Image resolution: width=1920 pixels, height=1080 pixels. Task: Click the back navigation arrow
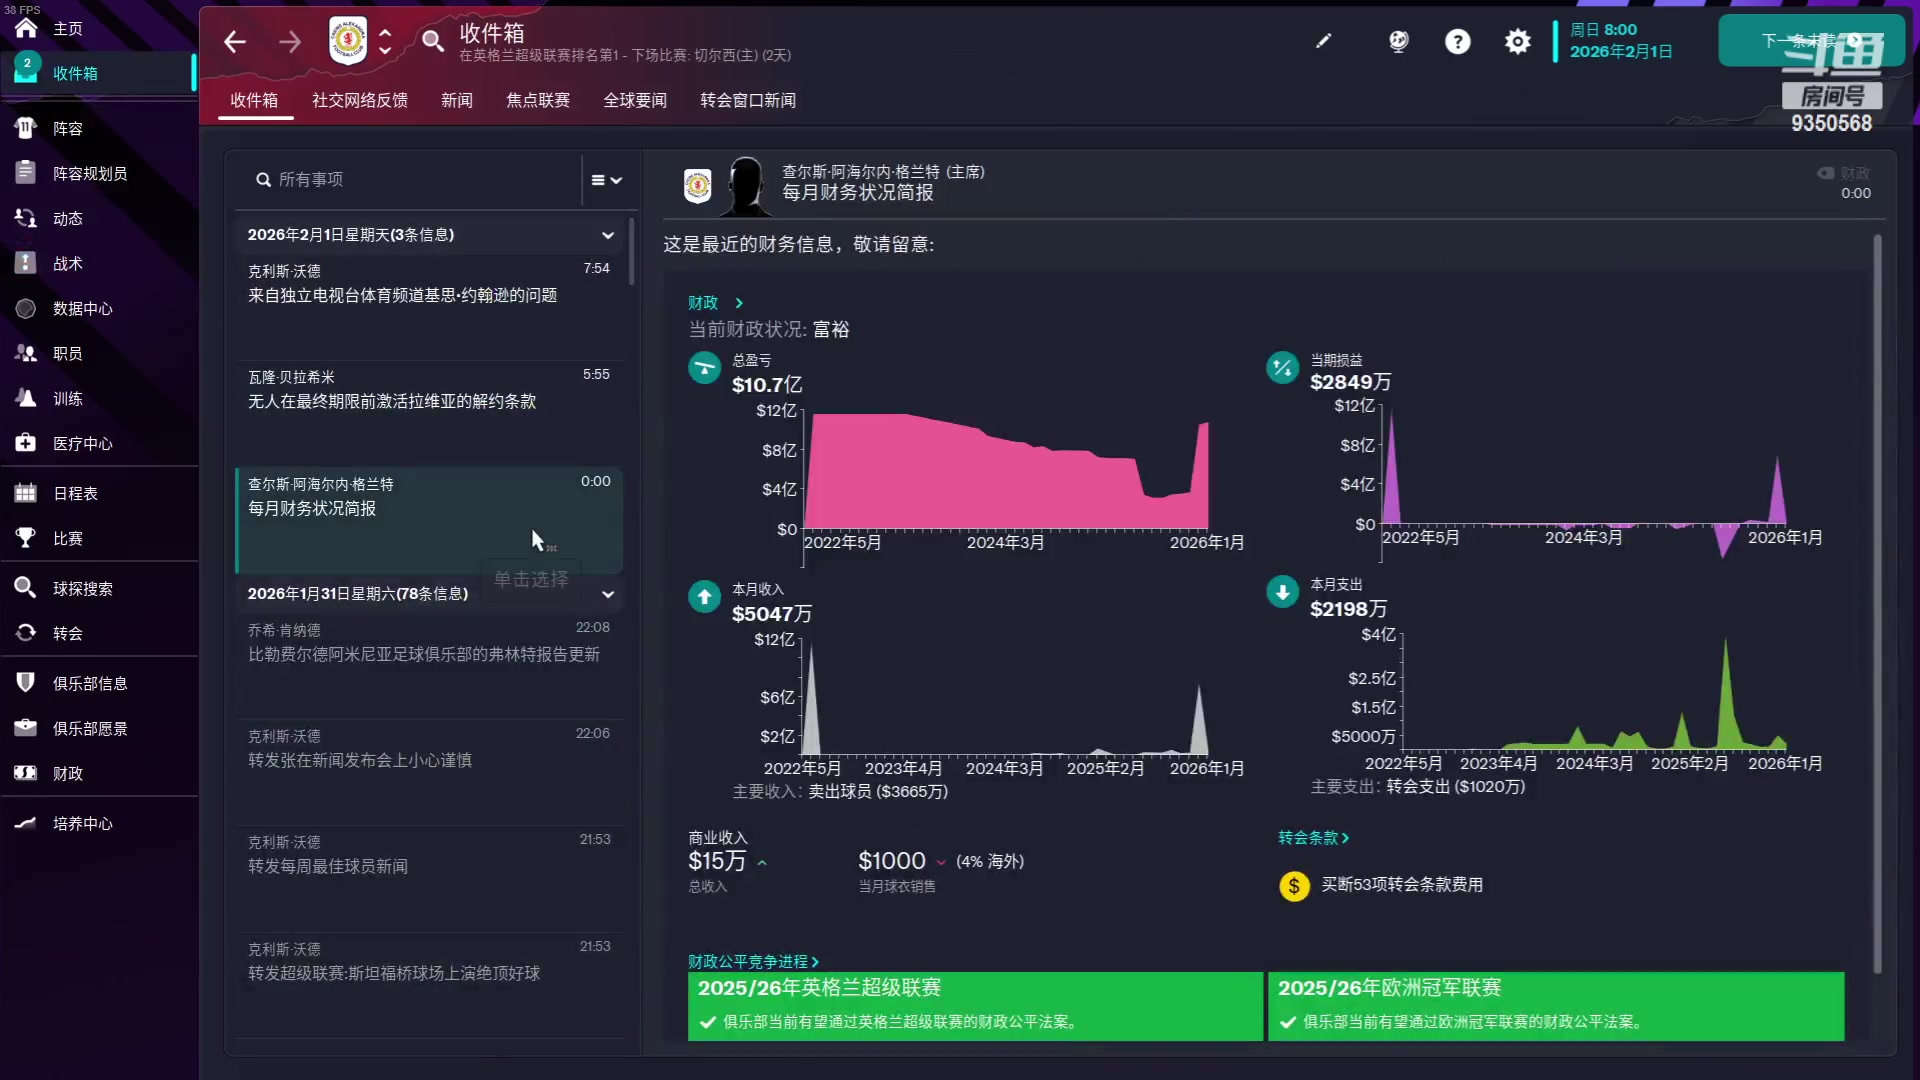click(x=235, y=41)
